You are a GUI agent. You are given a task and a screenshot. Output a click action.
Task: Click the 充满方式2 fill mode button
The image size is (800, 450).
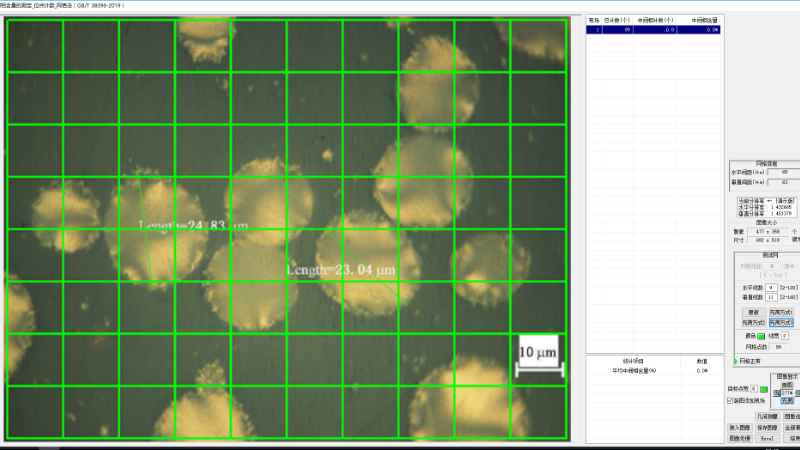pyautogui.click(x=754, y=323)
